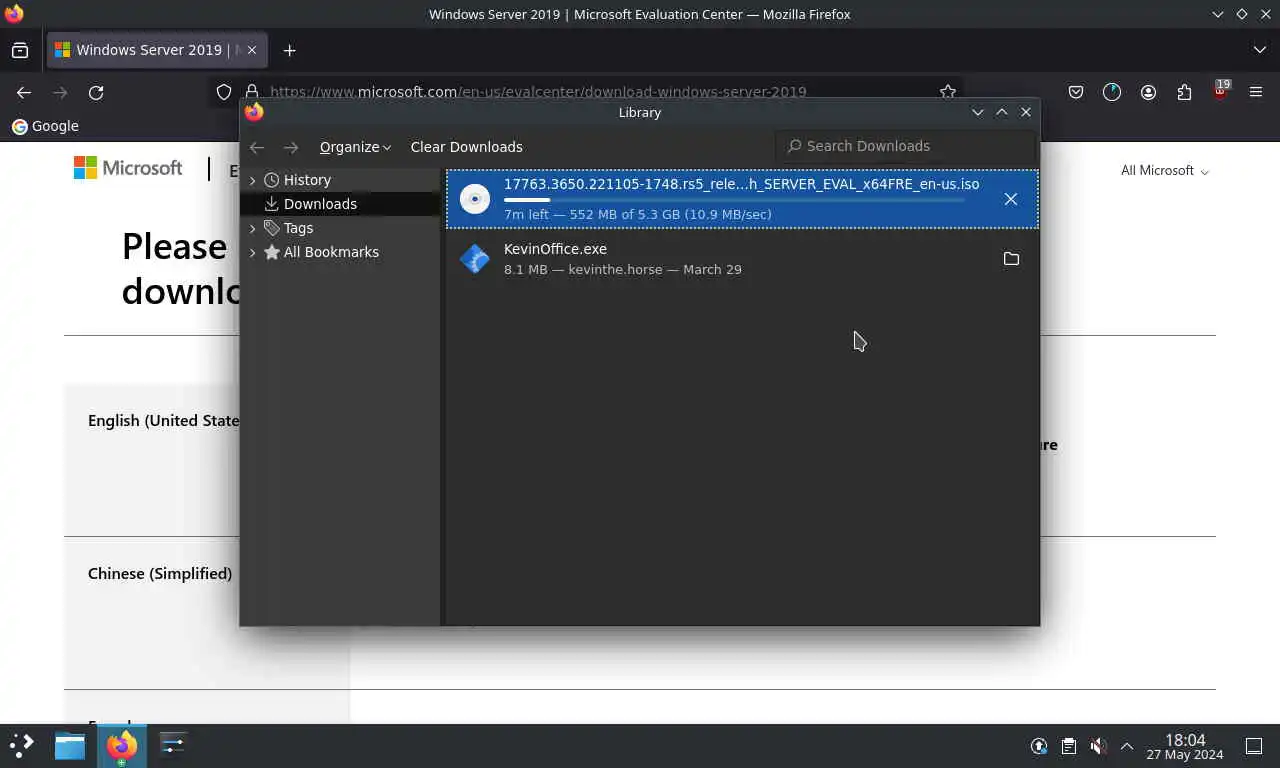Close the Windows Server 2019 tab
Image resolution: width=1280 pixels, height=768 pixels.
(251, 50)
